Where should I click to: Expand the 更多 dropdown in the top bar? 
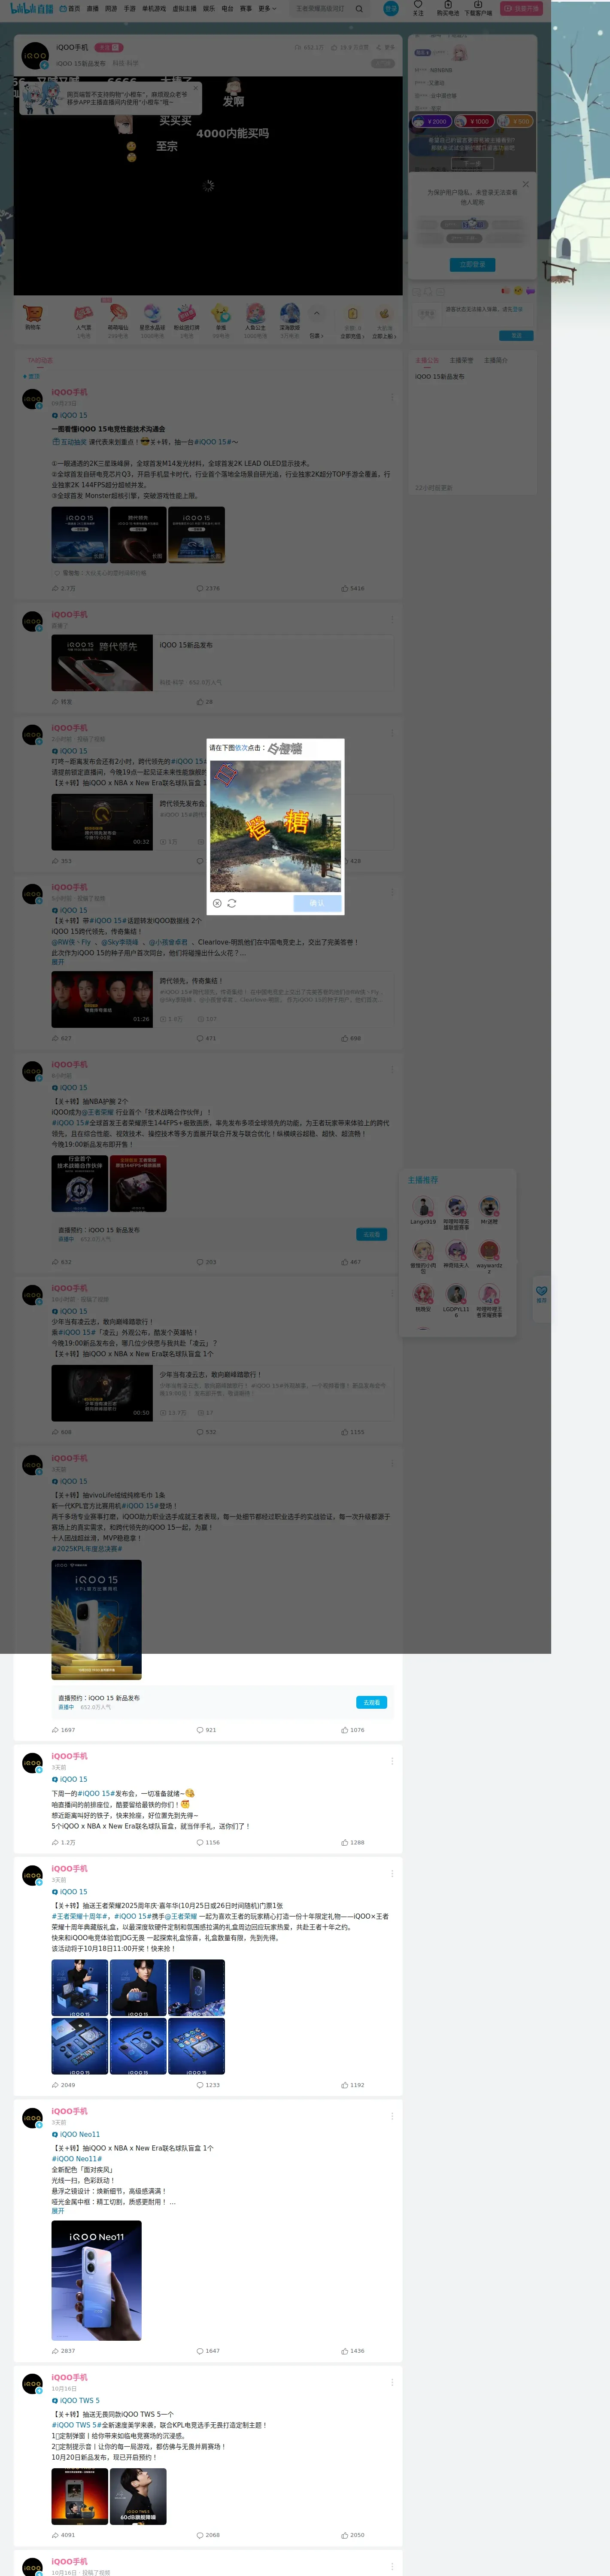(x=266, y=8)
